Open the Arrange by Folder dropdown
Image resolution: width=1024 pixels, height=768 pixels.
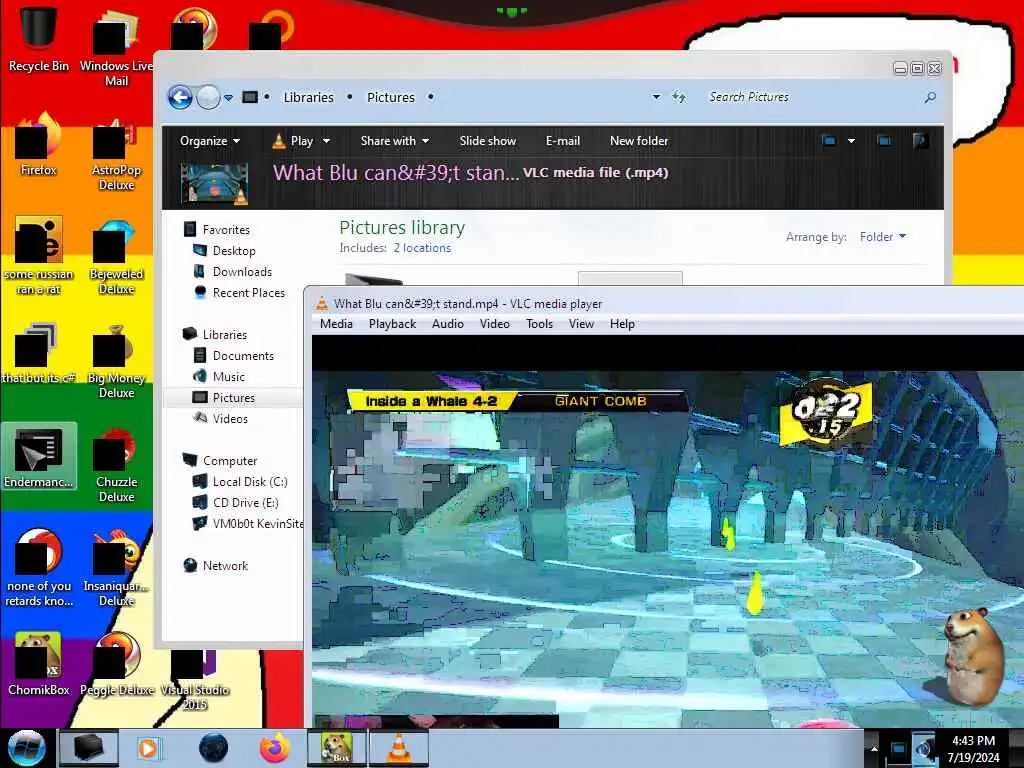point(883,236)
